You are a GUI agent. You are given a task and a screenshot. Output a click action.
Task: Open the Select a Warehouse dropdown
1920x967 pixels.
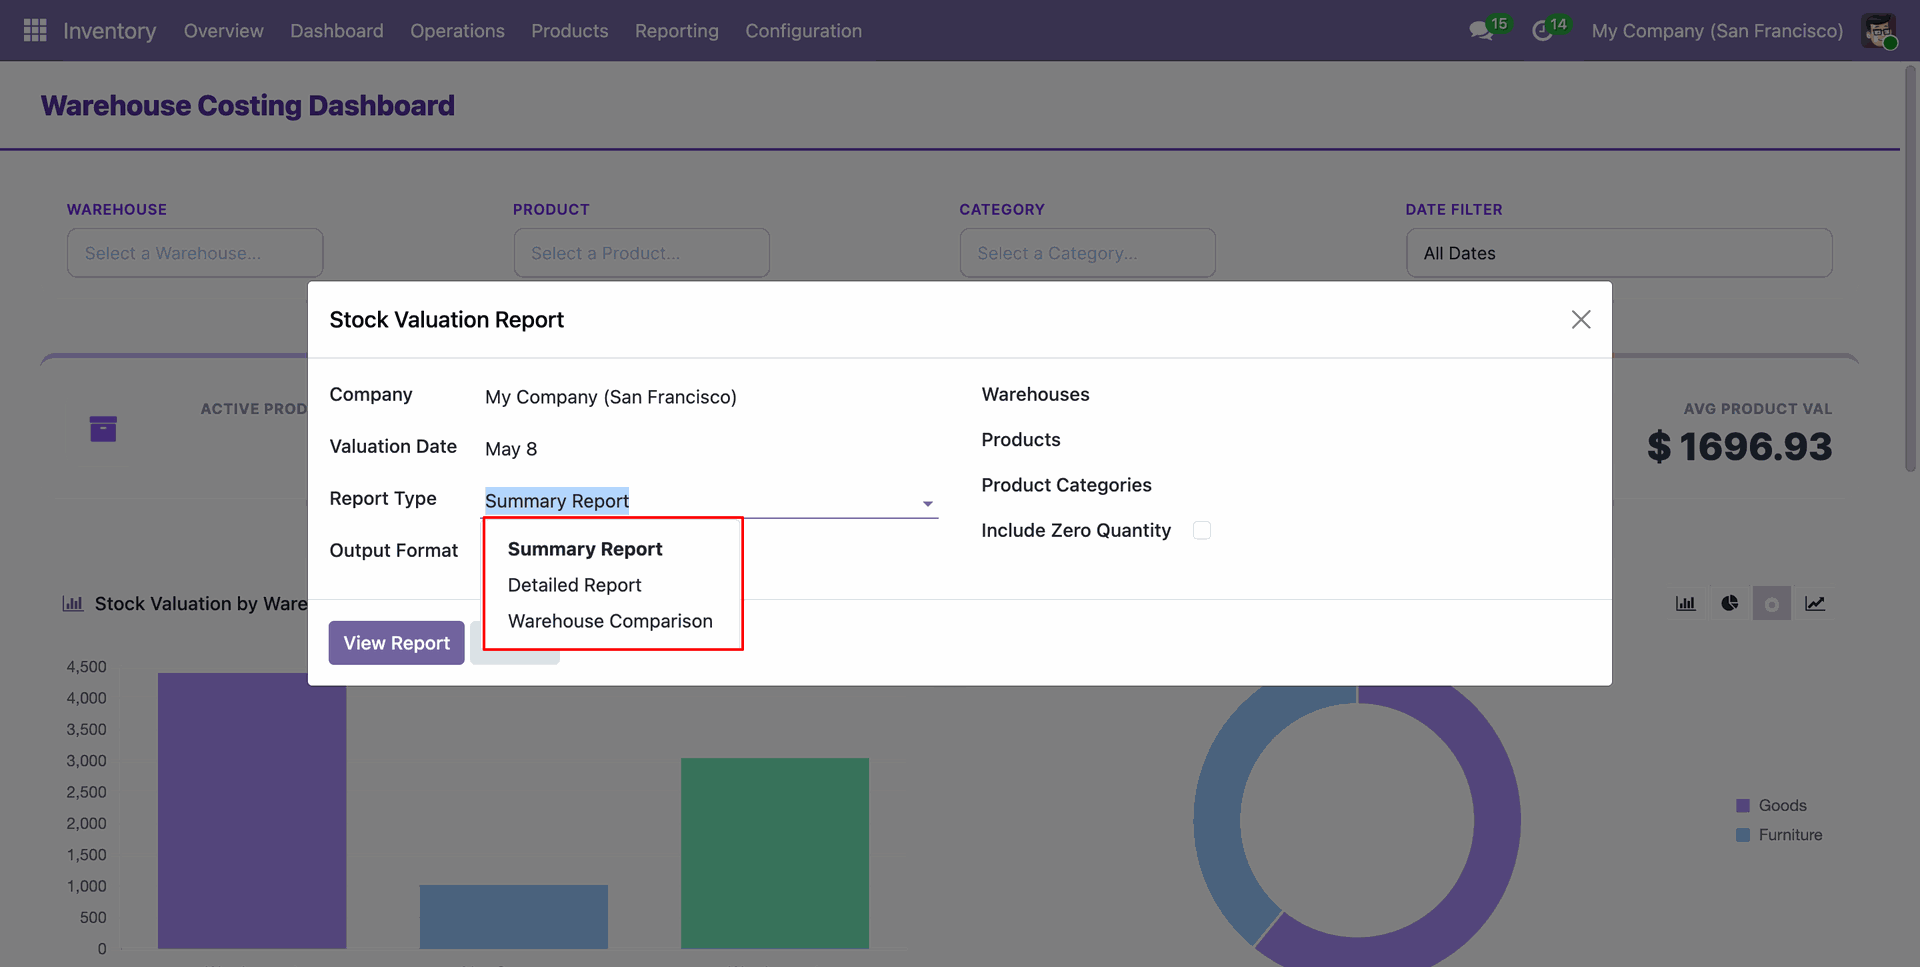195,253
